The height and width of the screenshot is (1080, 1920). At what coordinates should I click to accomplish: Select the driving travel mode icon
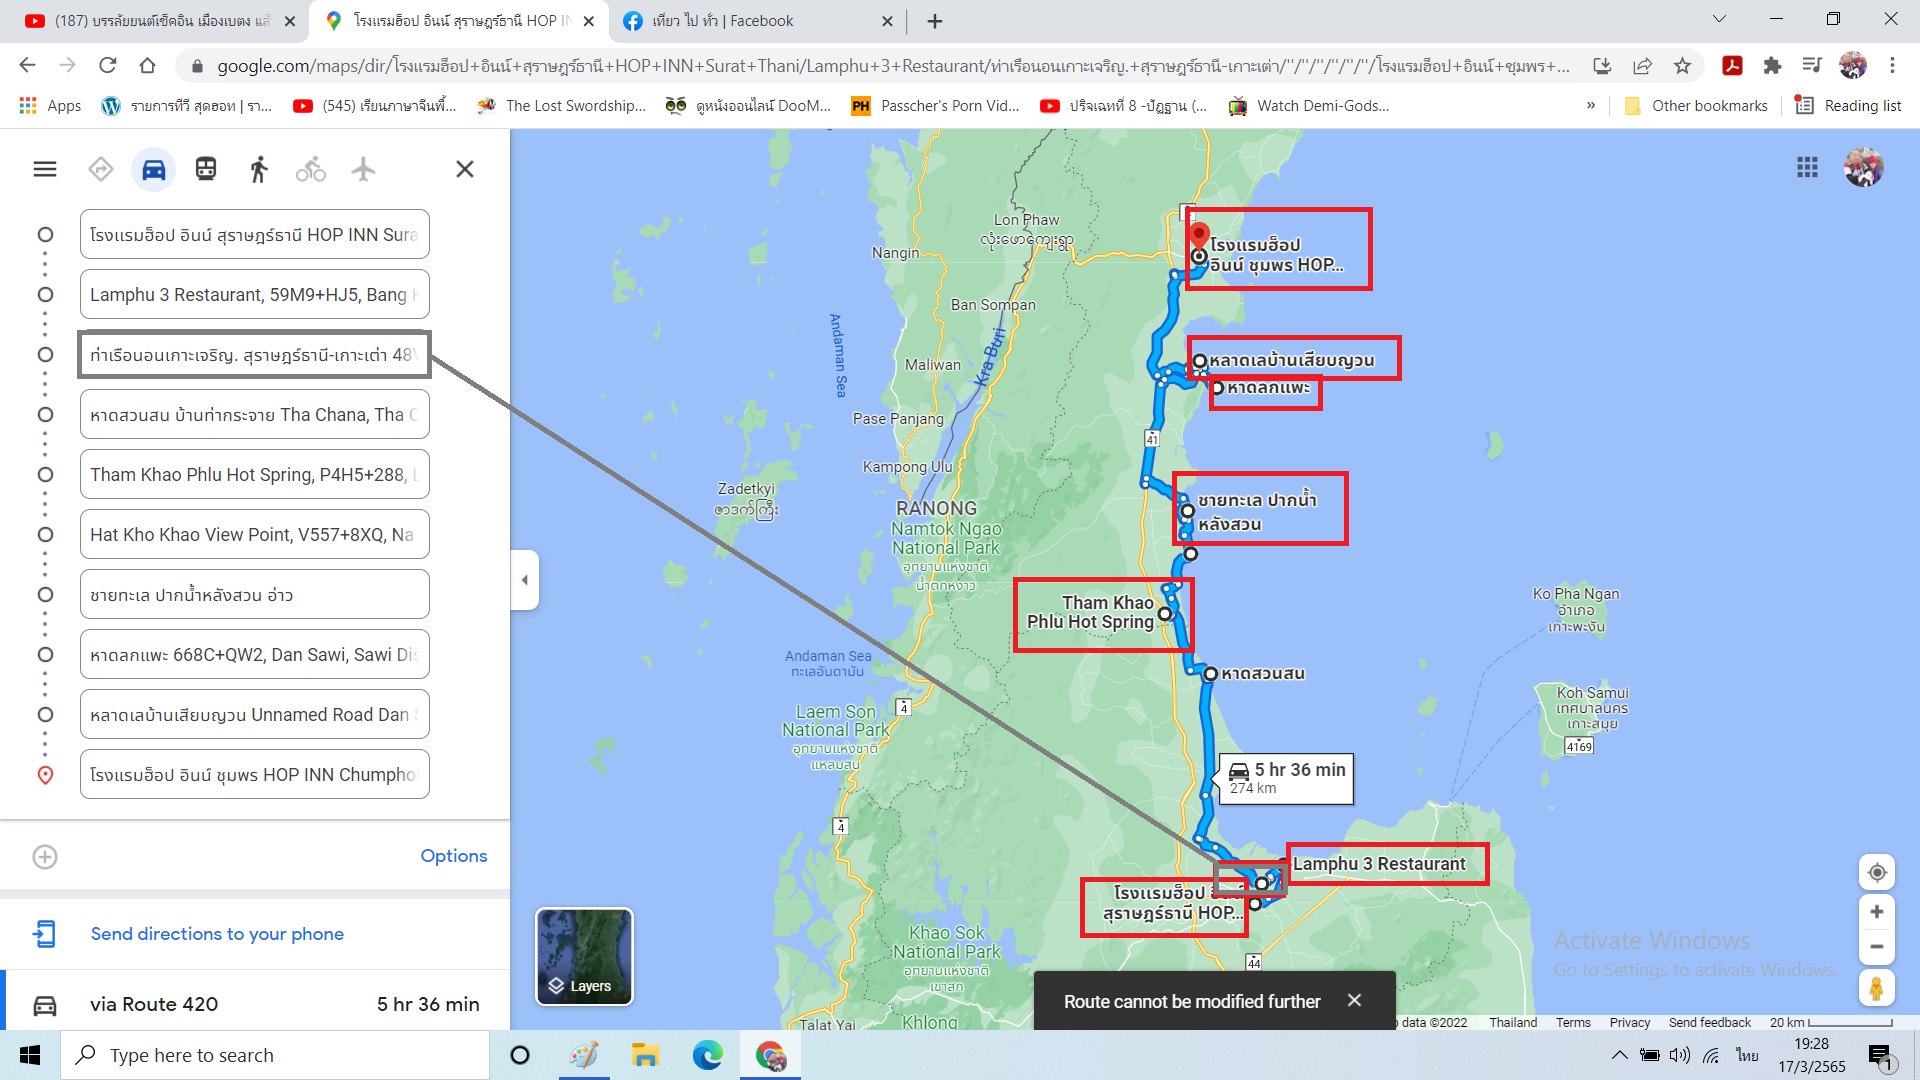(153, 169)
